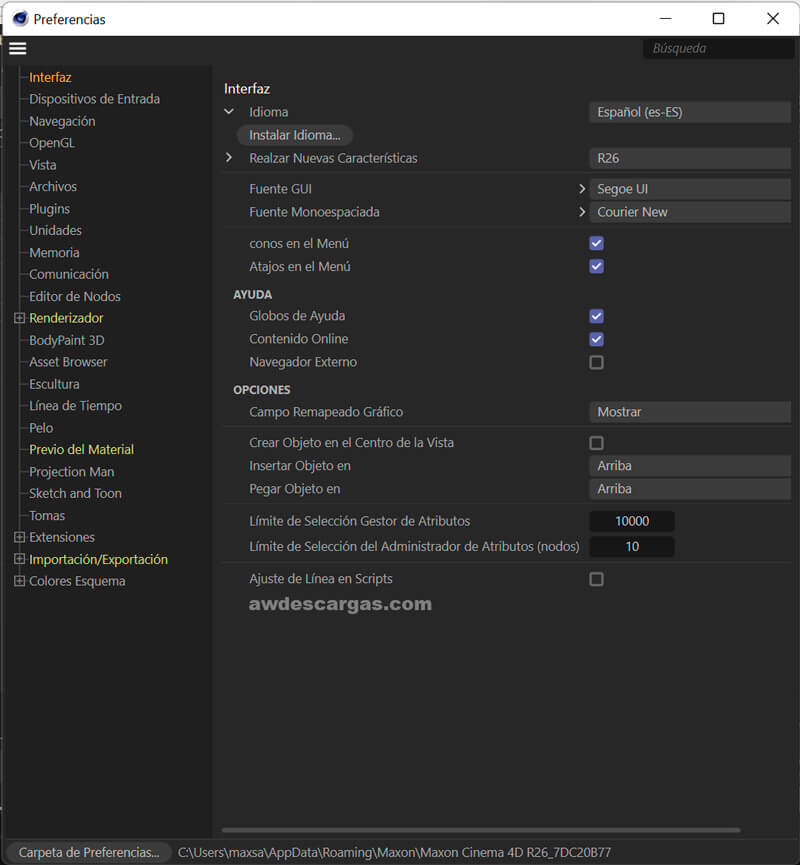Expand Importación/Exportación tree node
This screenshot has width=800, height=865.
tap(19, 559)
